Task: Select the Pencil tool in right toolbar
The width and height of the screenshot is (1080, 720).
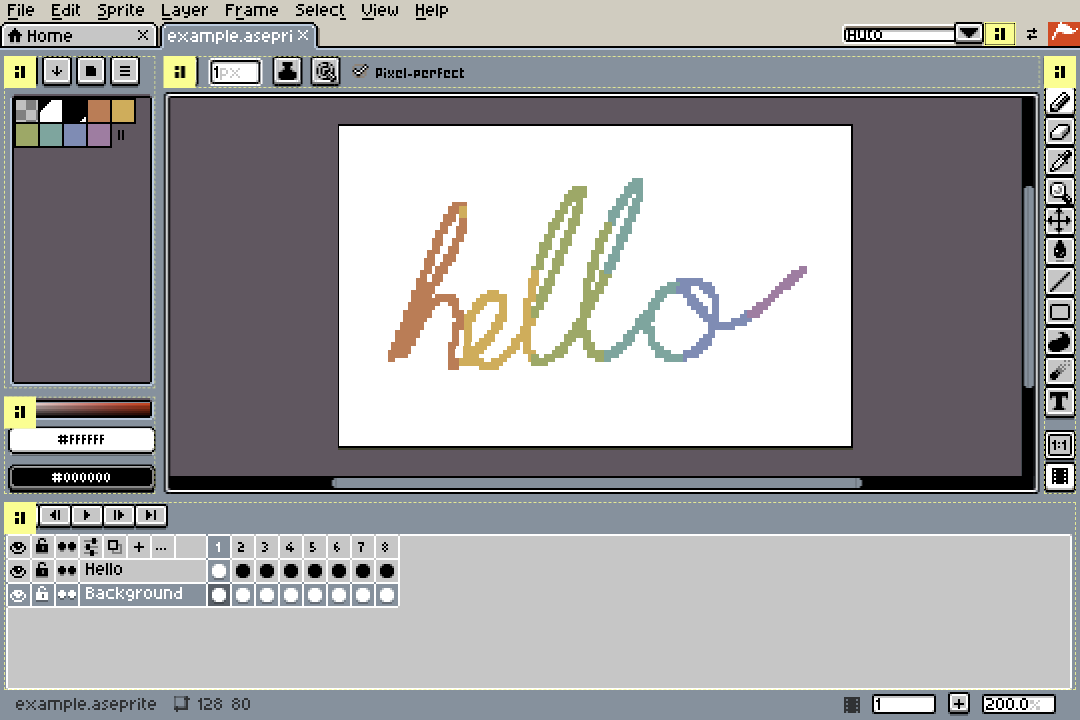Action: click(1059, 103)
